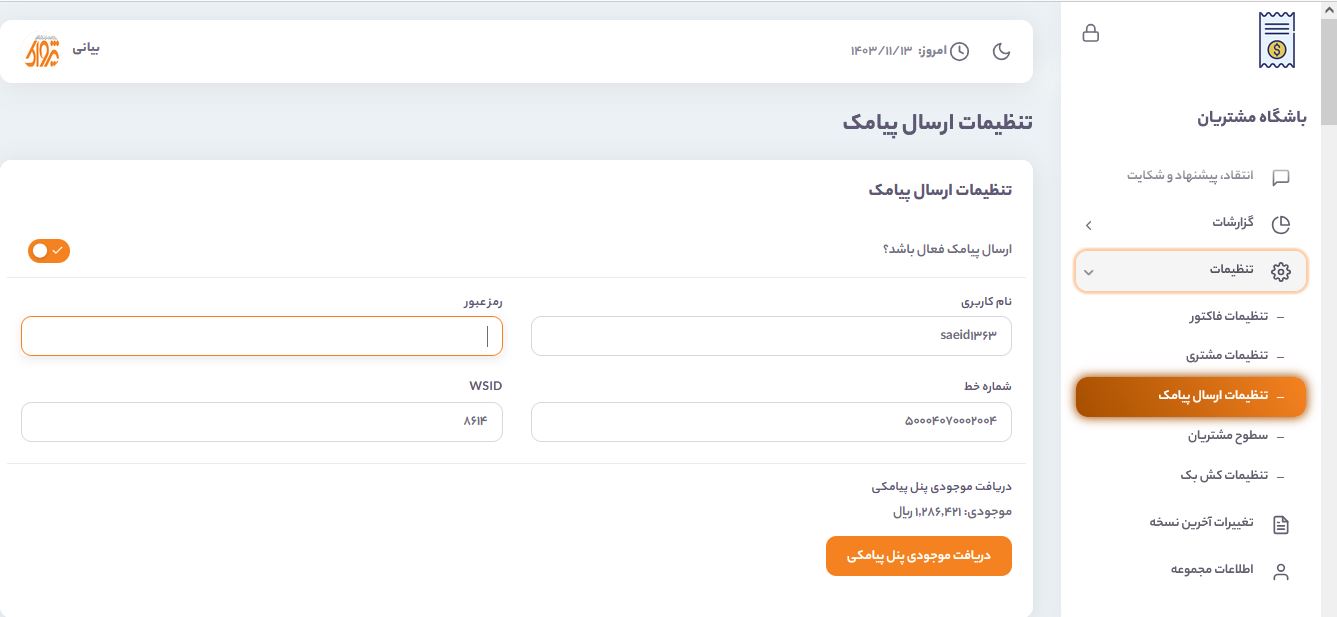
Task: Open تنظیمات مشتری settings page
Action: [1227, 355]
